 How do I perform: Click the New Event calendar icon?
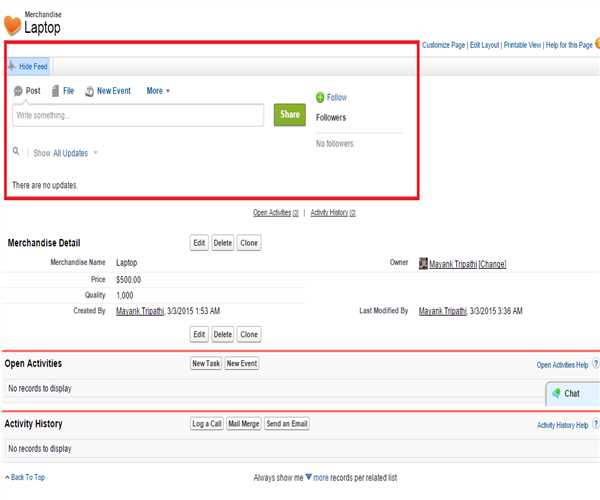89,91
